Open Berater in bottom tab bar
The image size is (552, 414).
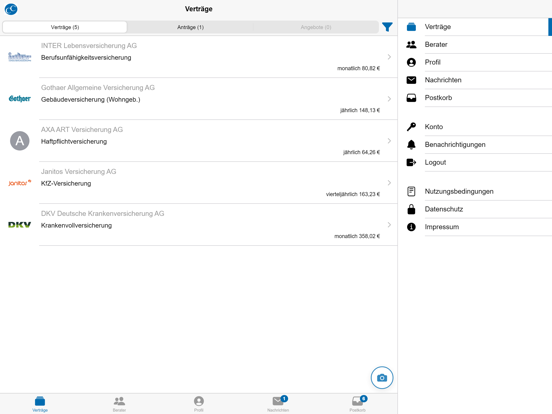click(x=119, y=404)
